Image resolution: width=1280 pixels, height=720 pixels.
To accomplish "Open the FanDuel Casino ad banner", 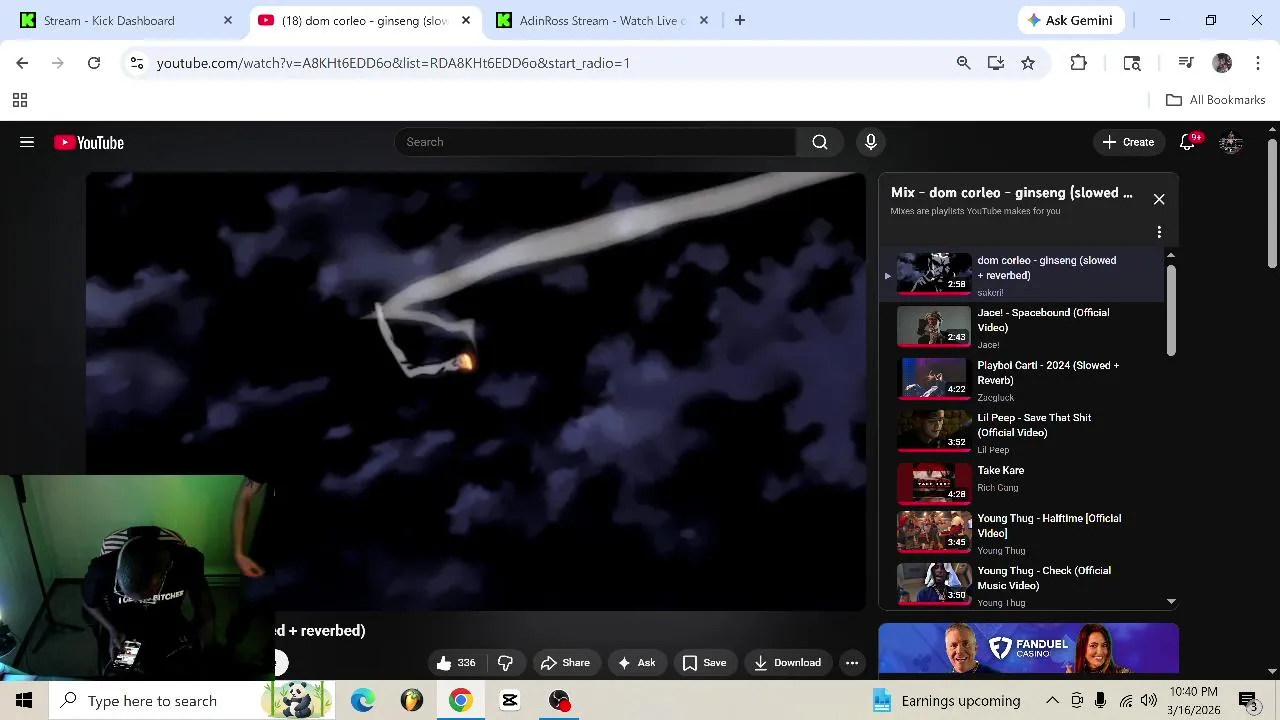I will tap(1028, 648).
